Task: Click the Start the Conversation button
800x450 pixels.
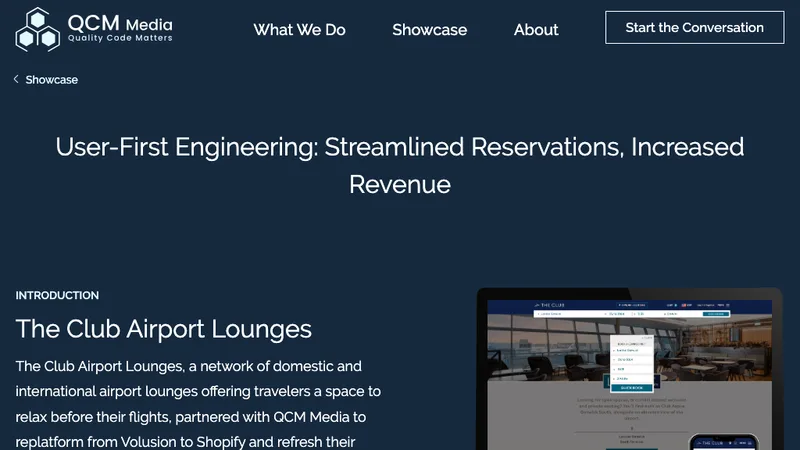Action: point(694,28)
